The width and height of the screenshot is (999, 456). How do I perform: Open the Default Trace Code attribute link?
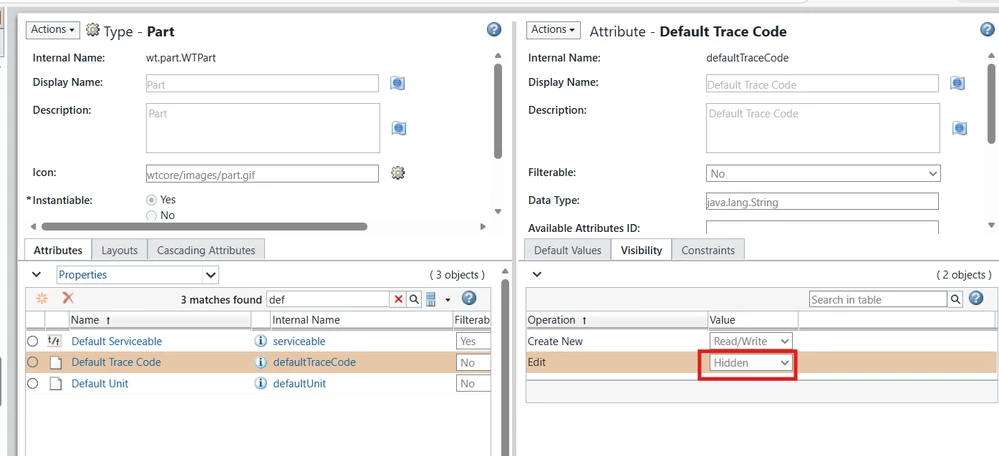coord(116,362)
